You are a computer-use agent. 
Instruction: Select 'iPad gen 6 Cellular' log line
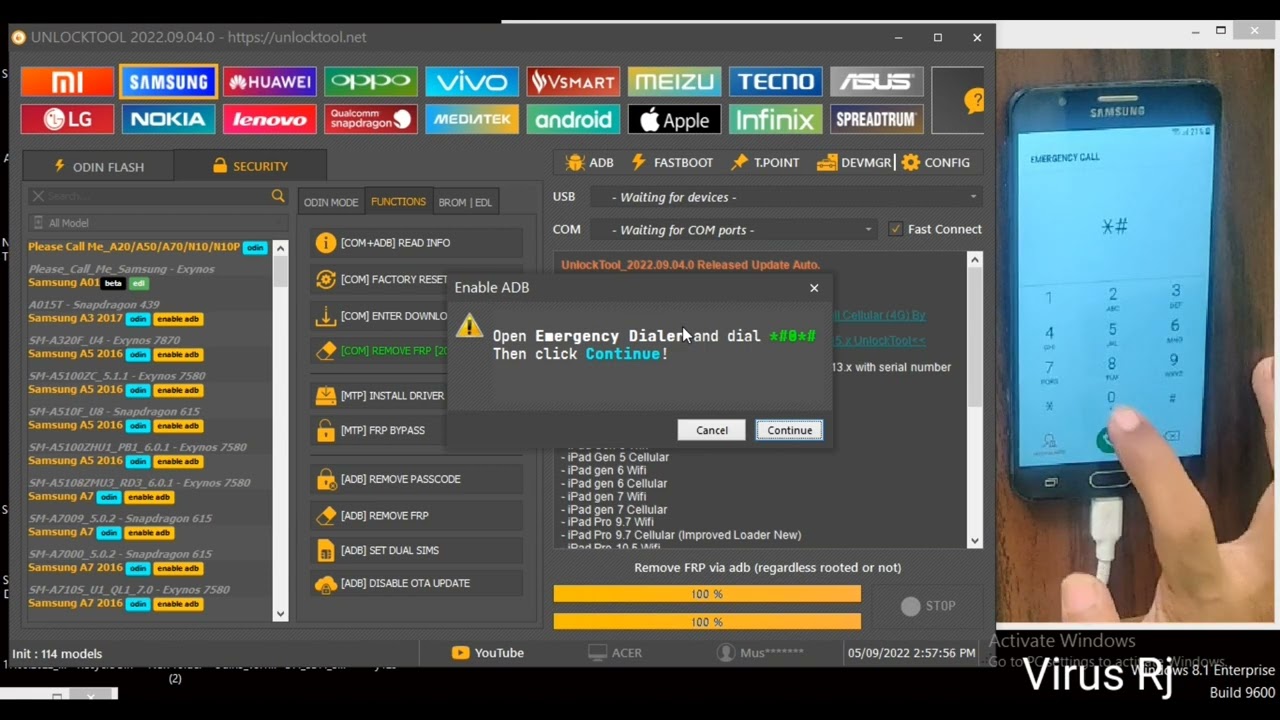point(614,483)
